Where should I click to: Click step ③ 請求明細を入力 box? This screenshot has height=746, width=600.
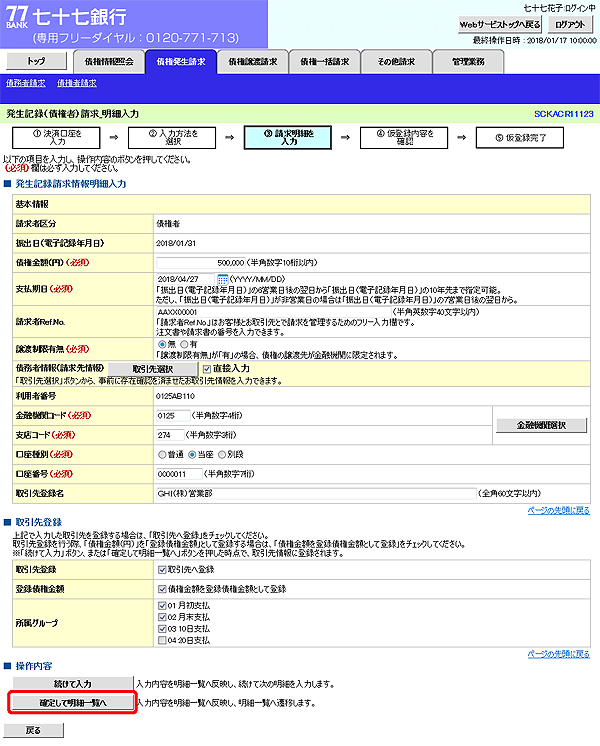pyautogui.click(x=288, y=137)
